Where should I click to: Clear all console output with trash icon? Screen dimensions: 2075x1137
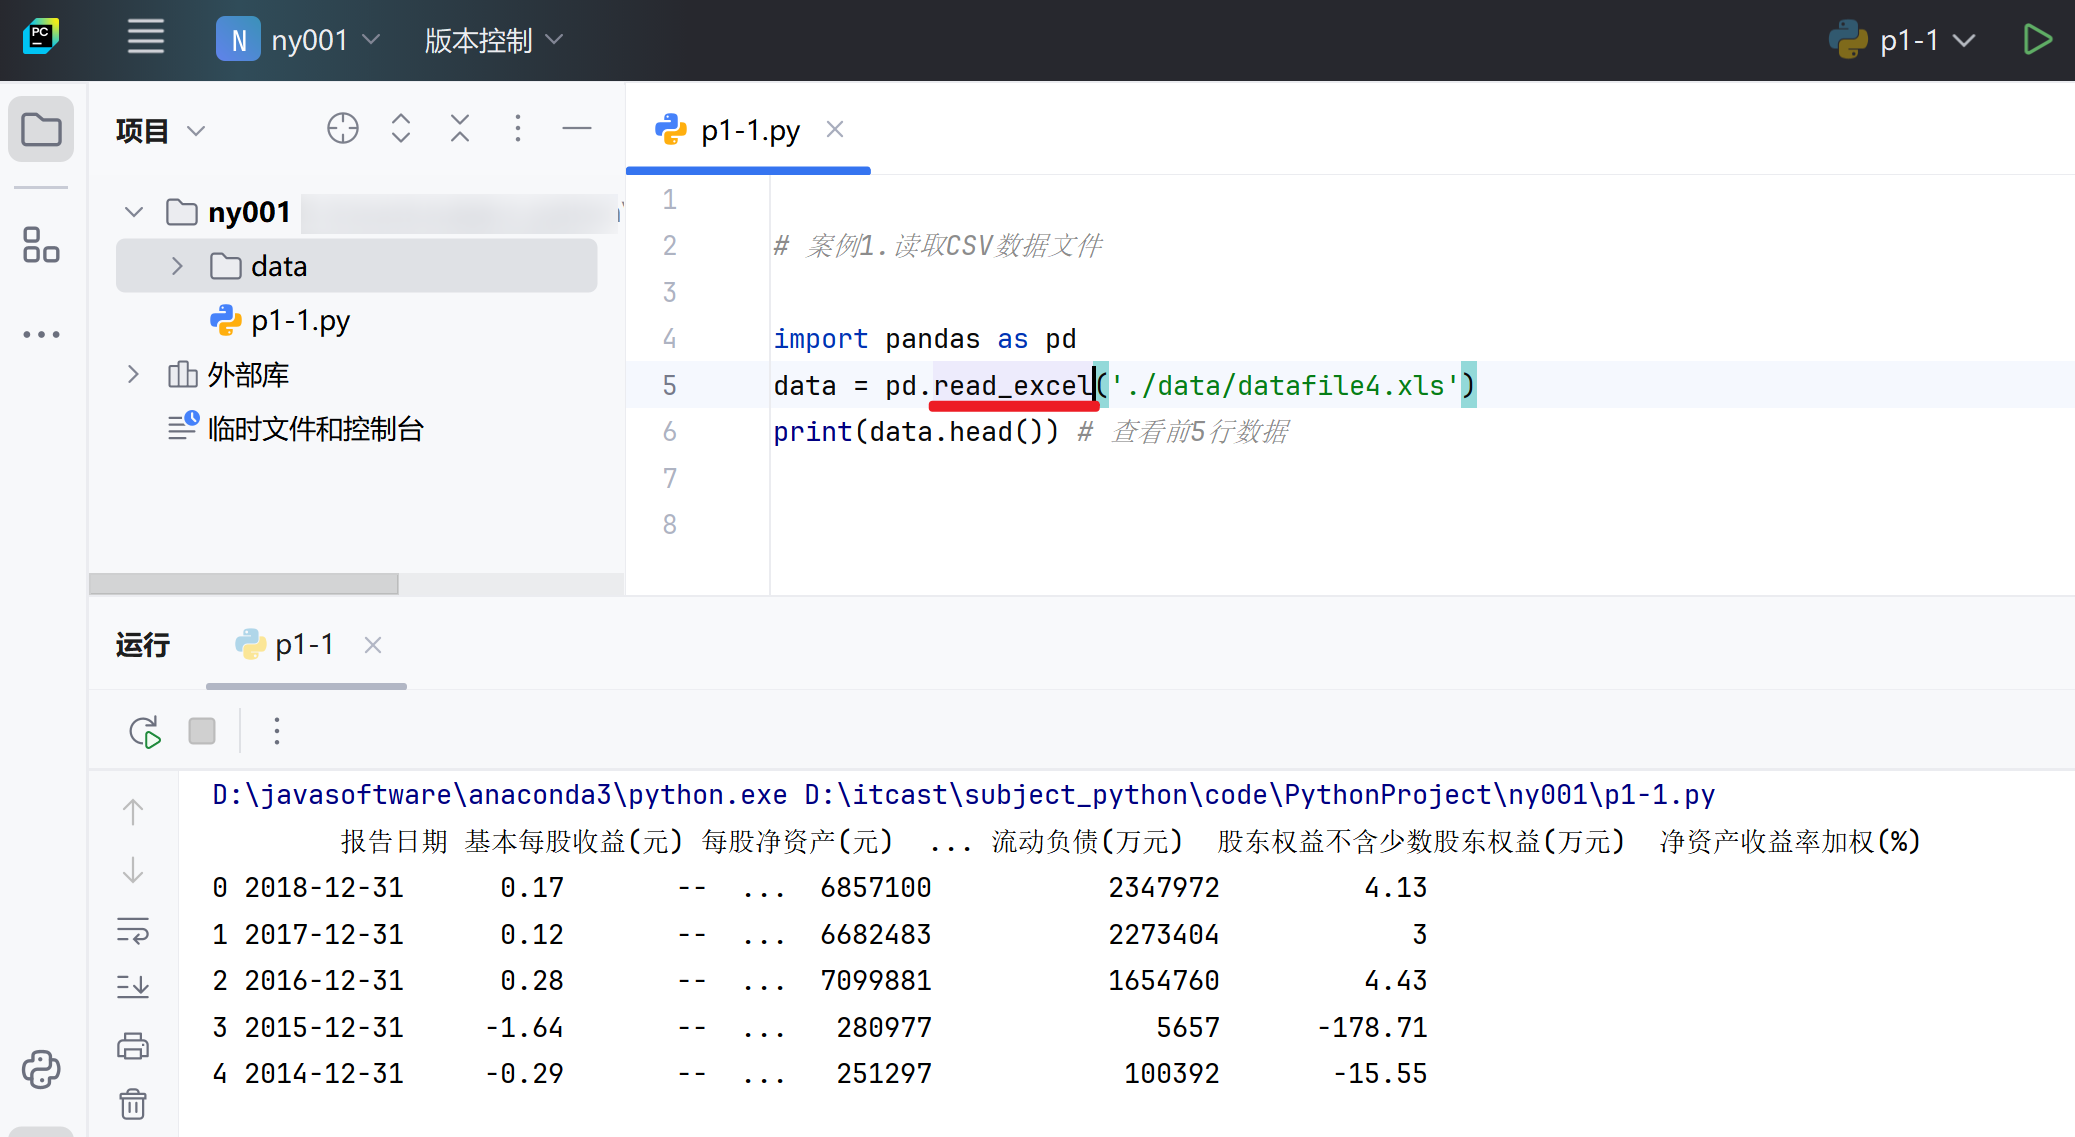(x=133, y=1104)
